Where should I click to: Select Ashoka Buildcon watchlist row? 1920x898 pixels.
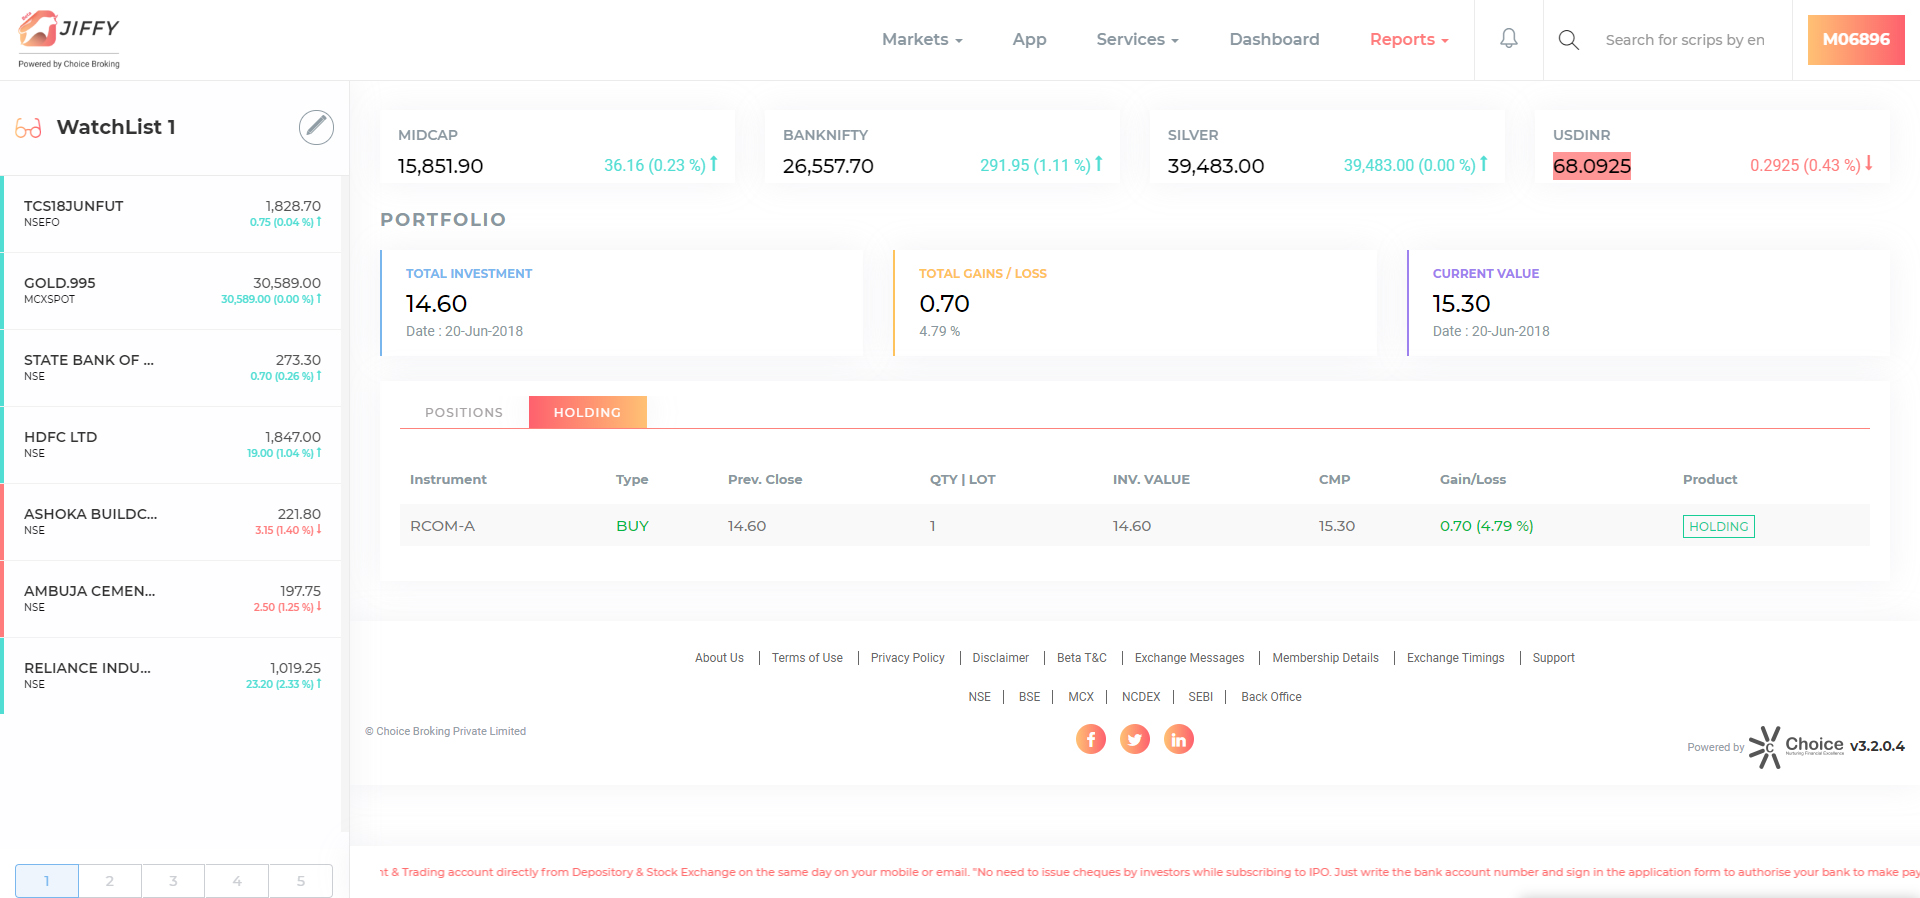171,522
